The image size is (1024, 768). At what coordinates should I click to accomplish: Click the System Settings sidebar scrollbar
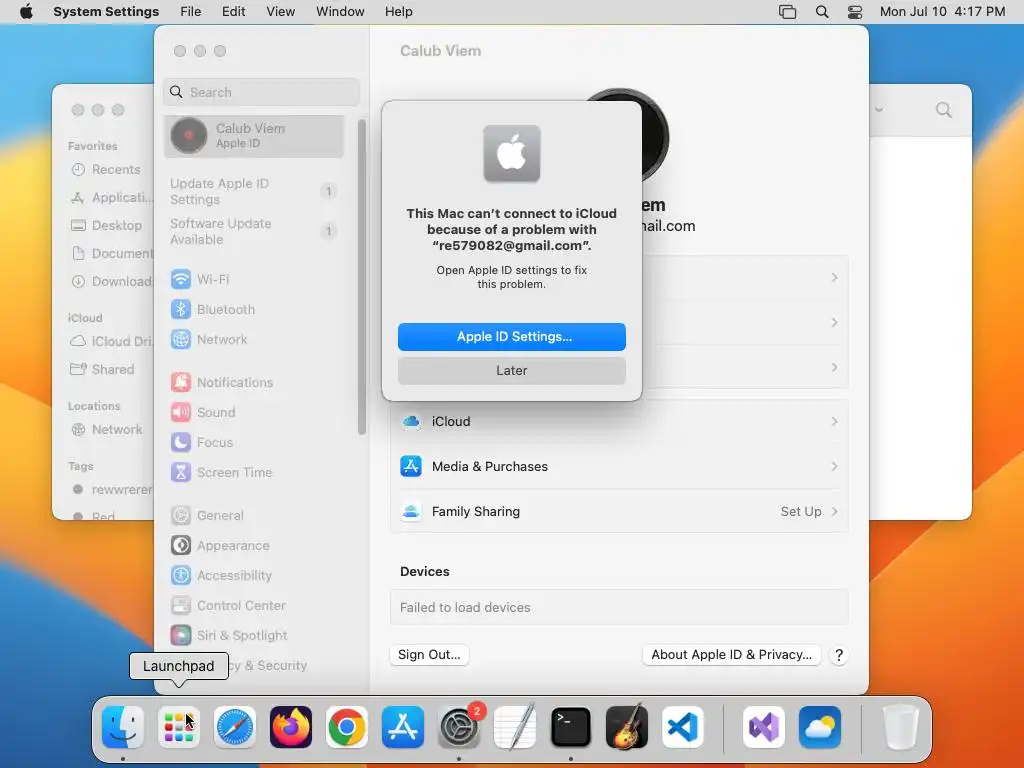coord(362,277)
